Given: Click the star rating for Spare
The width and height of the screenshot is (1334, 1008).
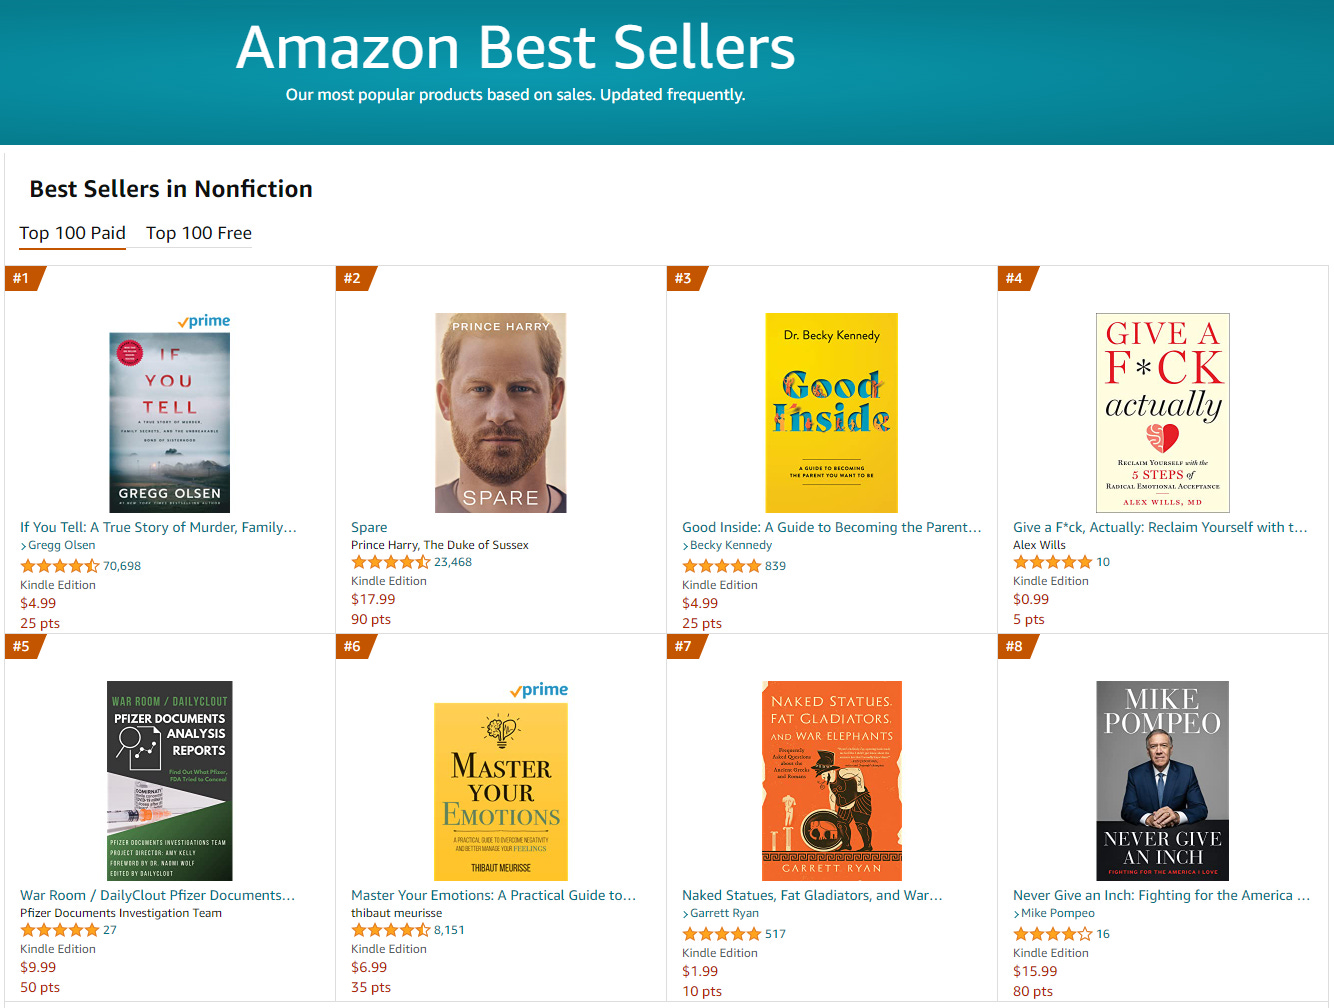Looking at the screenshot, I should coord(390,562).
